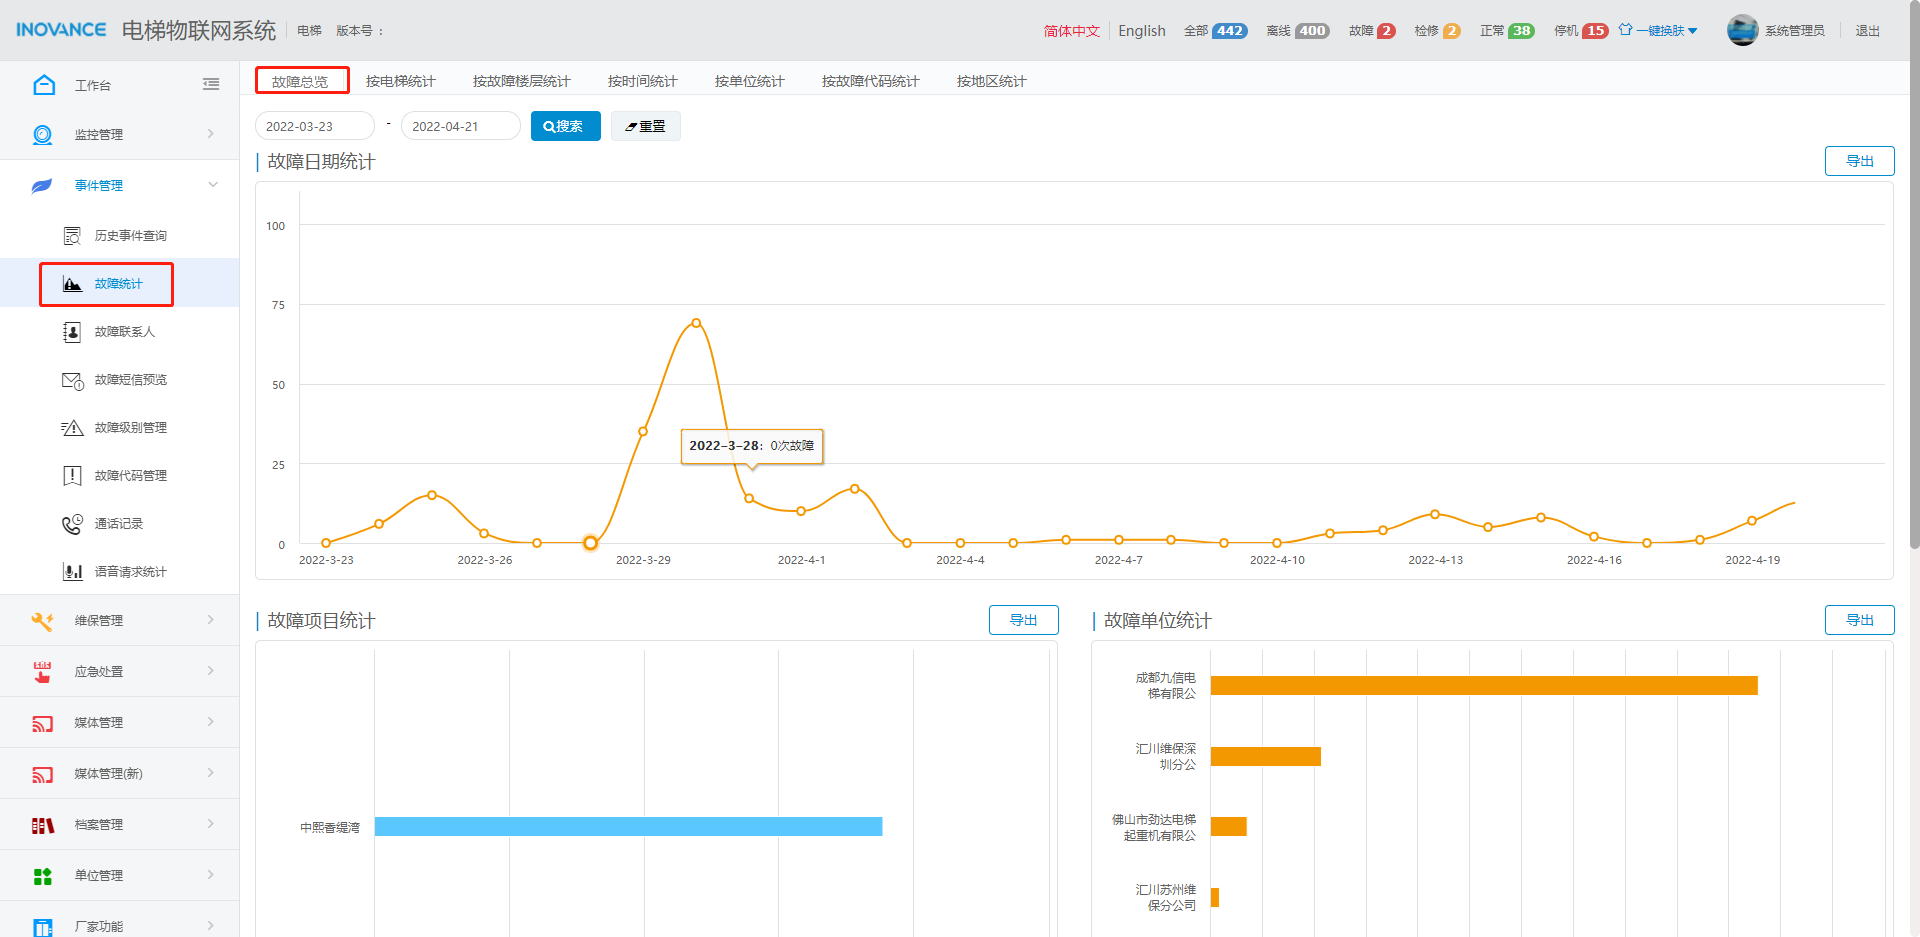Click 退出 to log out
This screenshot has height=937, width=1920.
click(x=1867, y=31)
